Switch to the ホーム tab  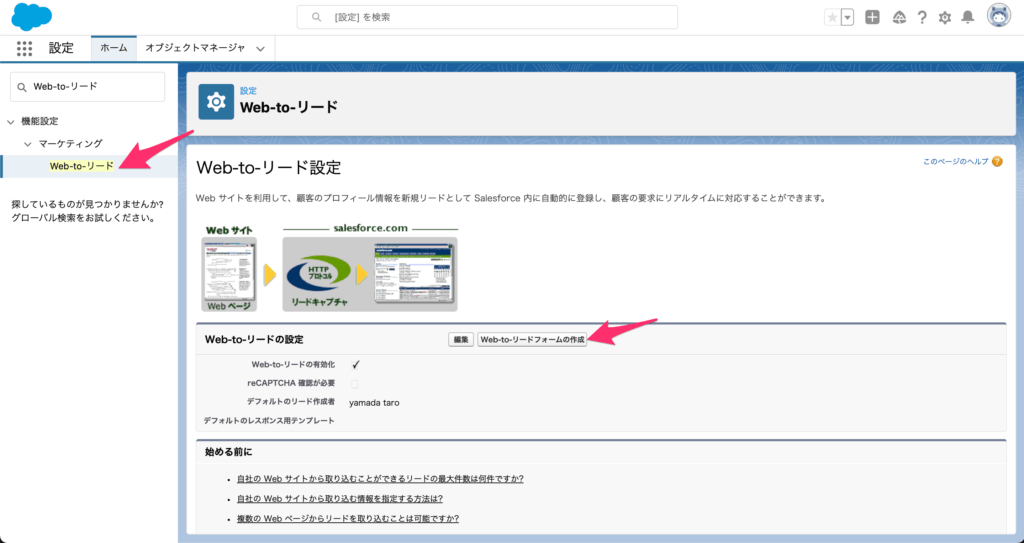click(x=114, y=48)
